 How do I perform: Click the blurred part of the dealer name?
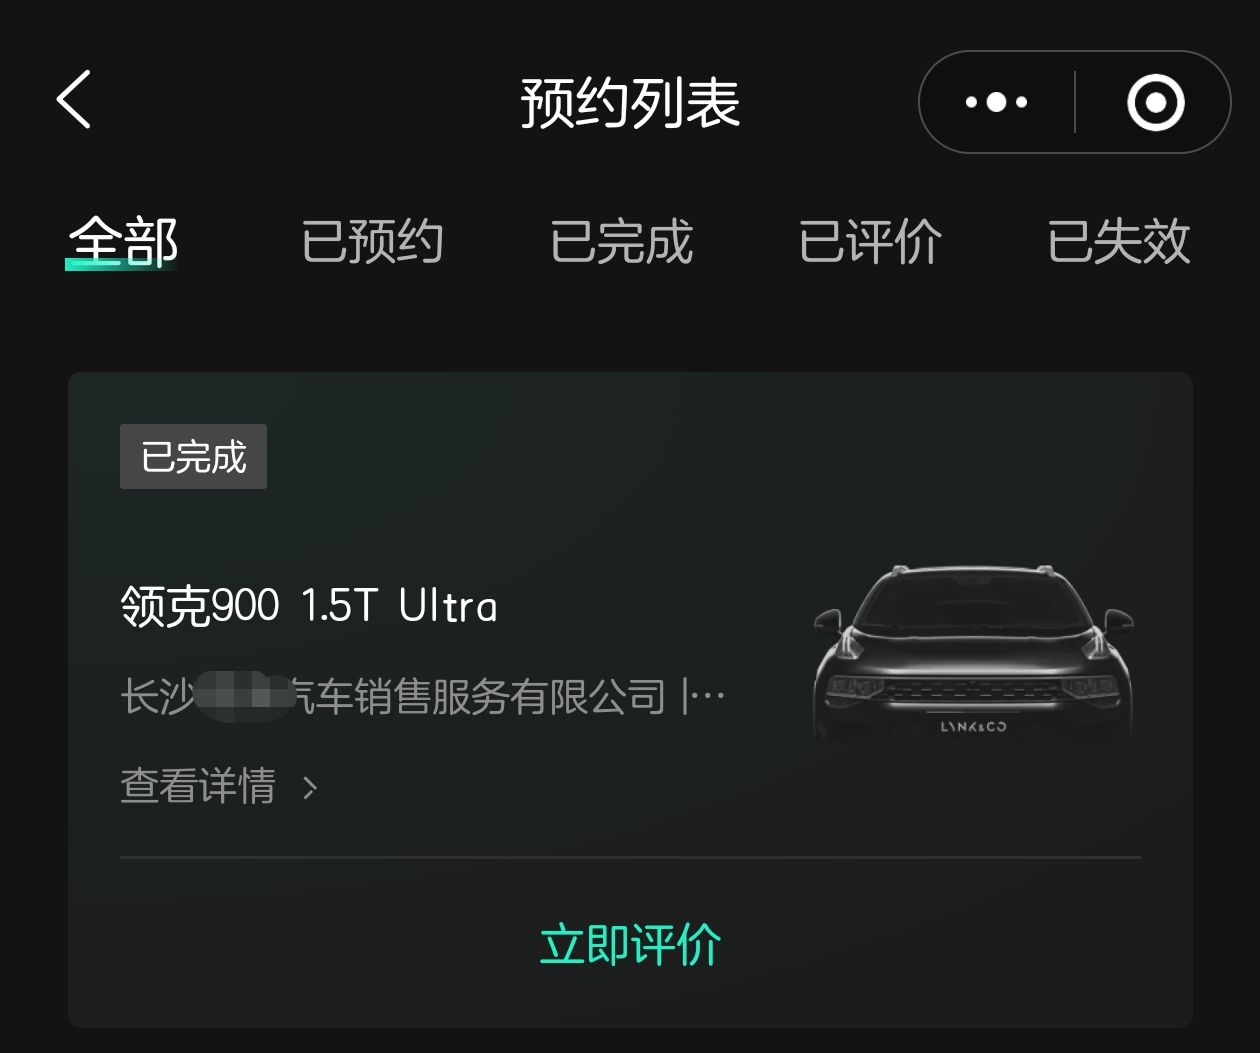243,696
